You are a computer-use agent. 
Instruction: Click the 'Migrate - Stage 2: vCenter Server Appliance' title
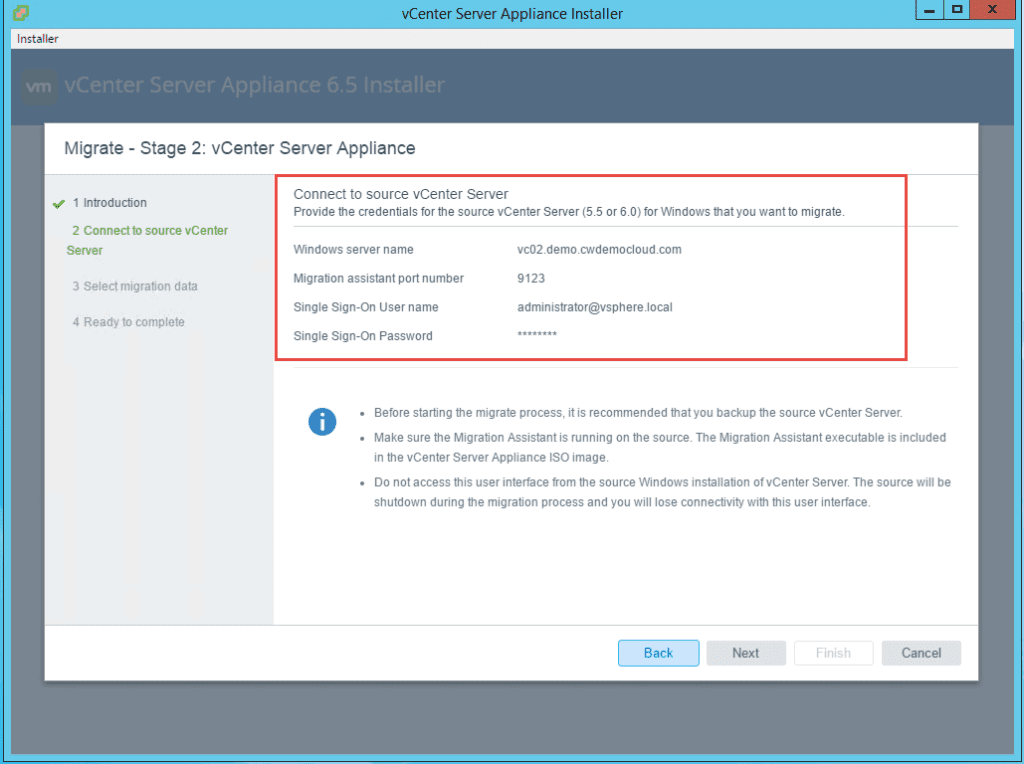[x=240, y=148]
